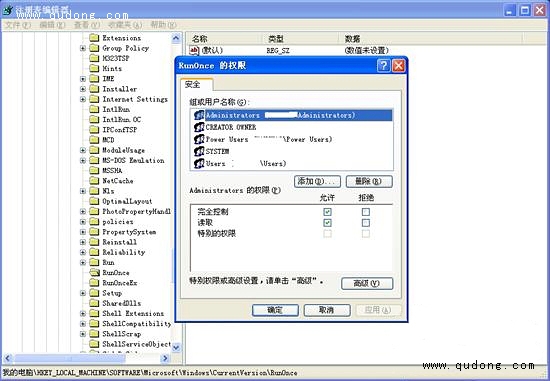Expand the policies tree node
Viewport: 550px width, 381px height.
tap(83, 222)
